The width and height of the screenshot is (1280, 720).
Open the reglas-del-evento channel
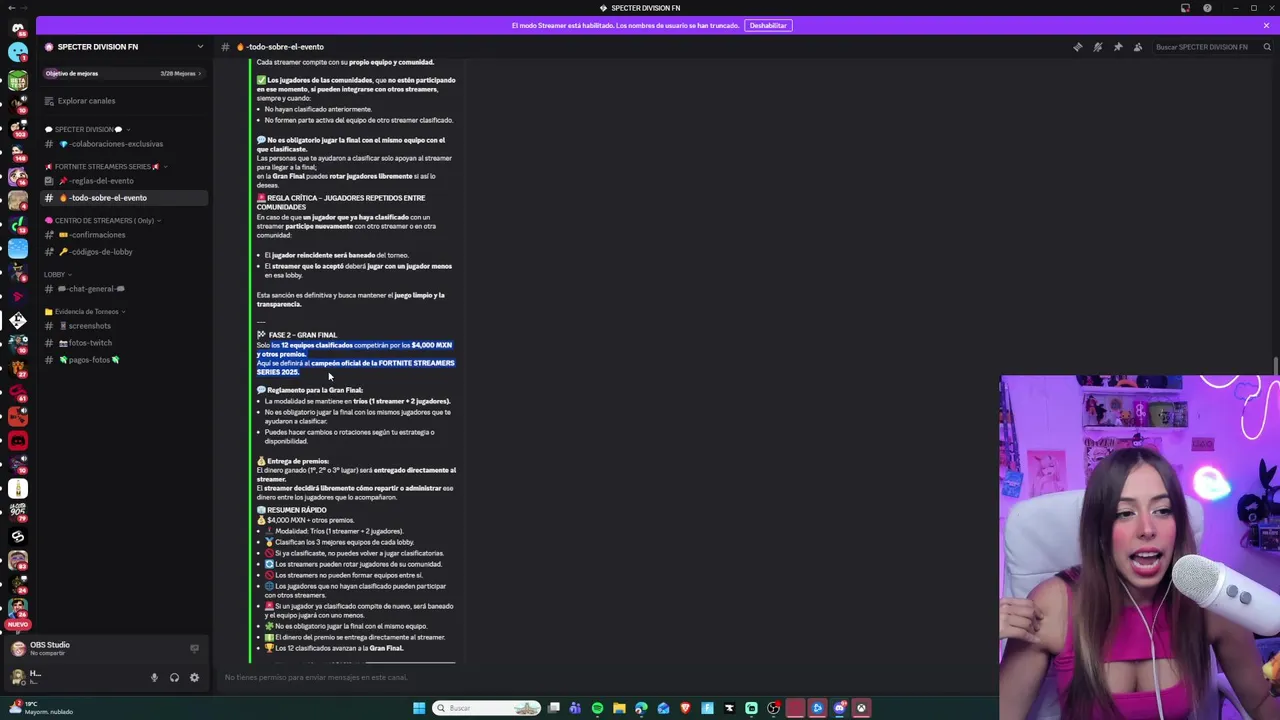[124, 181]
